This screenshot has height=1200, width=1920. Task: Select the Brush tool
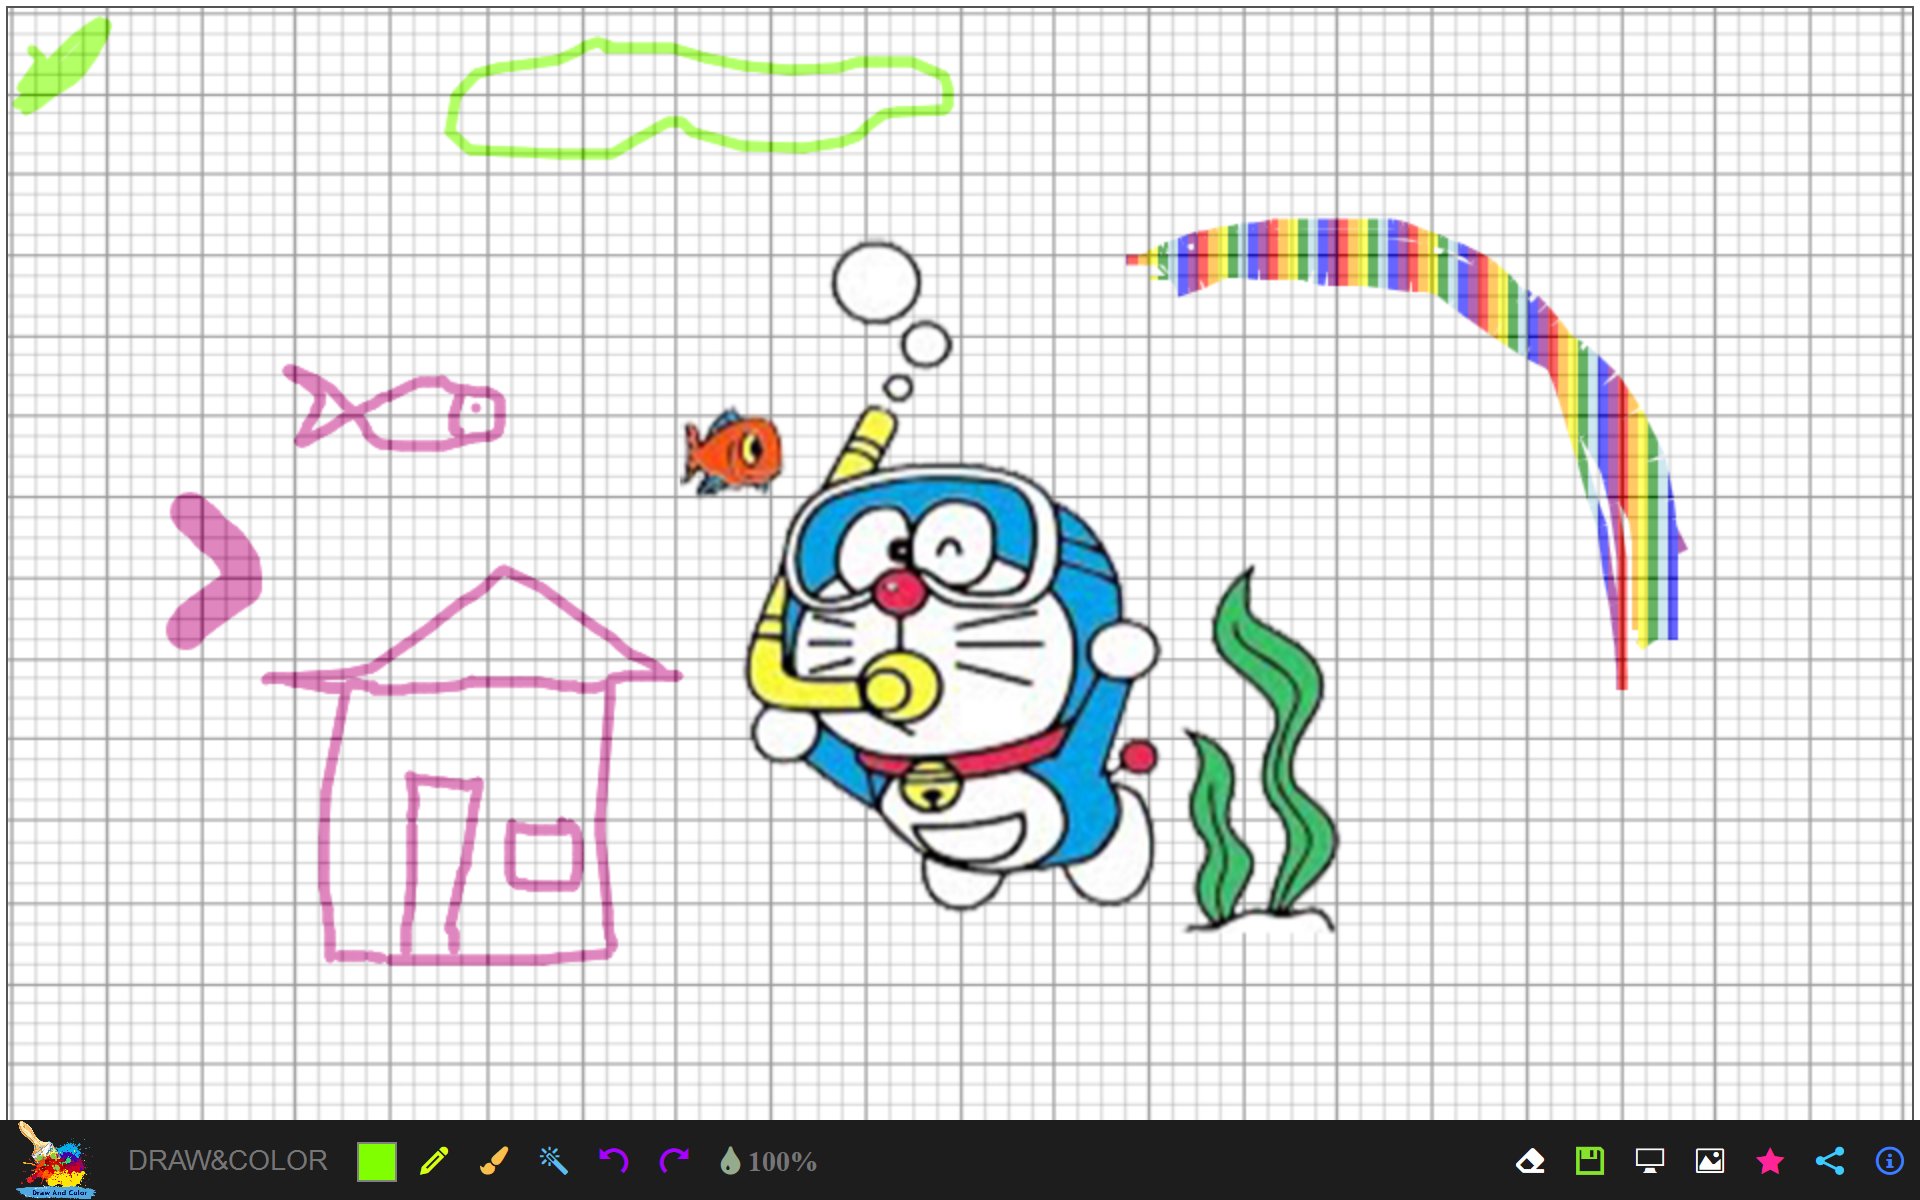pyautogui.click(x=494, y=1161)
